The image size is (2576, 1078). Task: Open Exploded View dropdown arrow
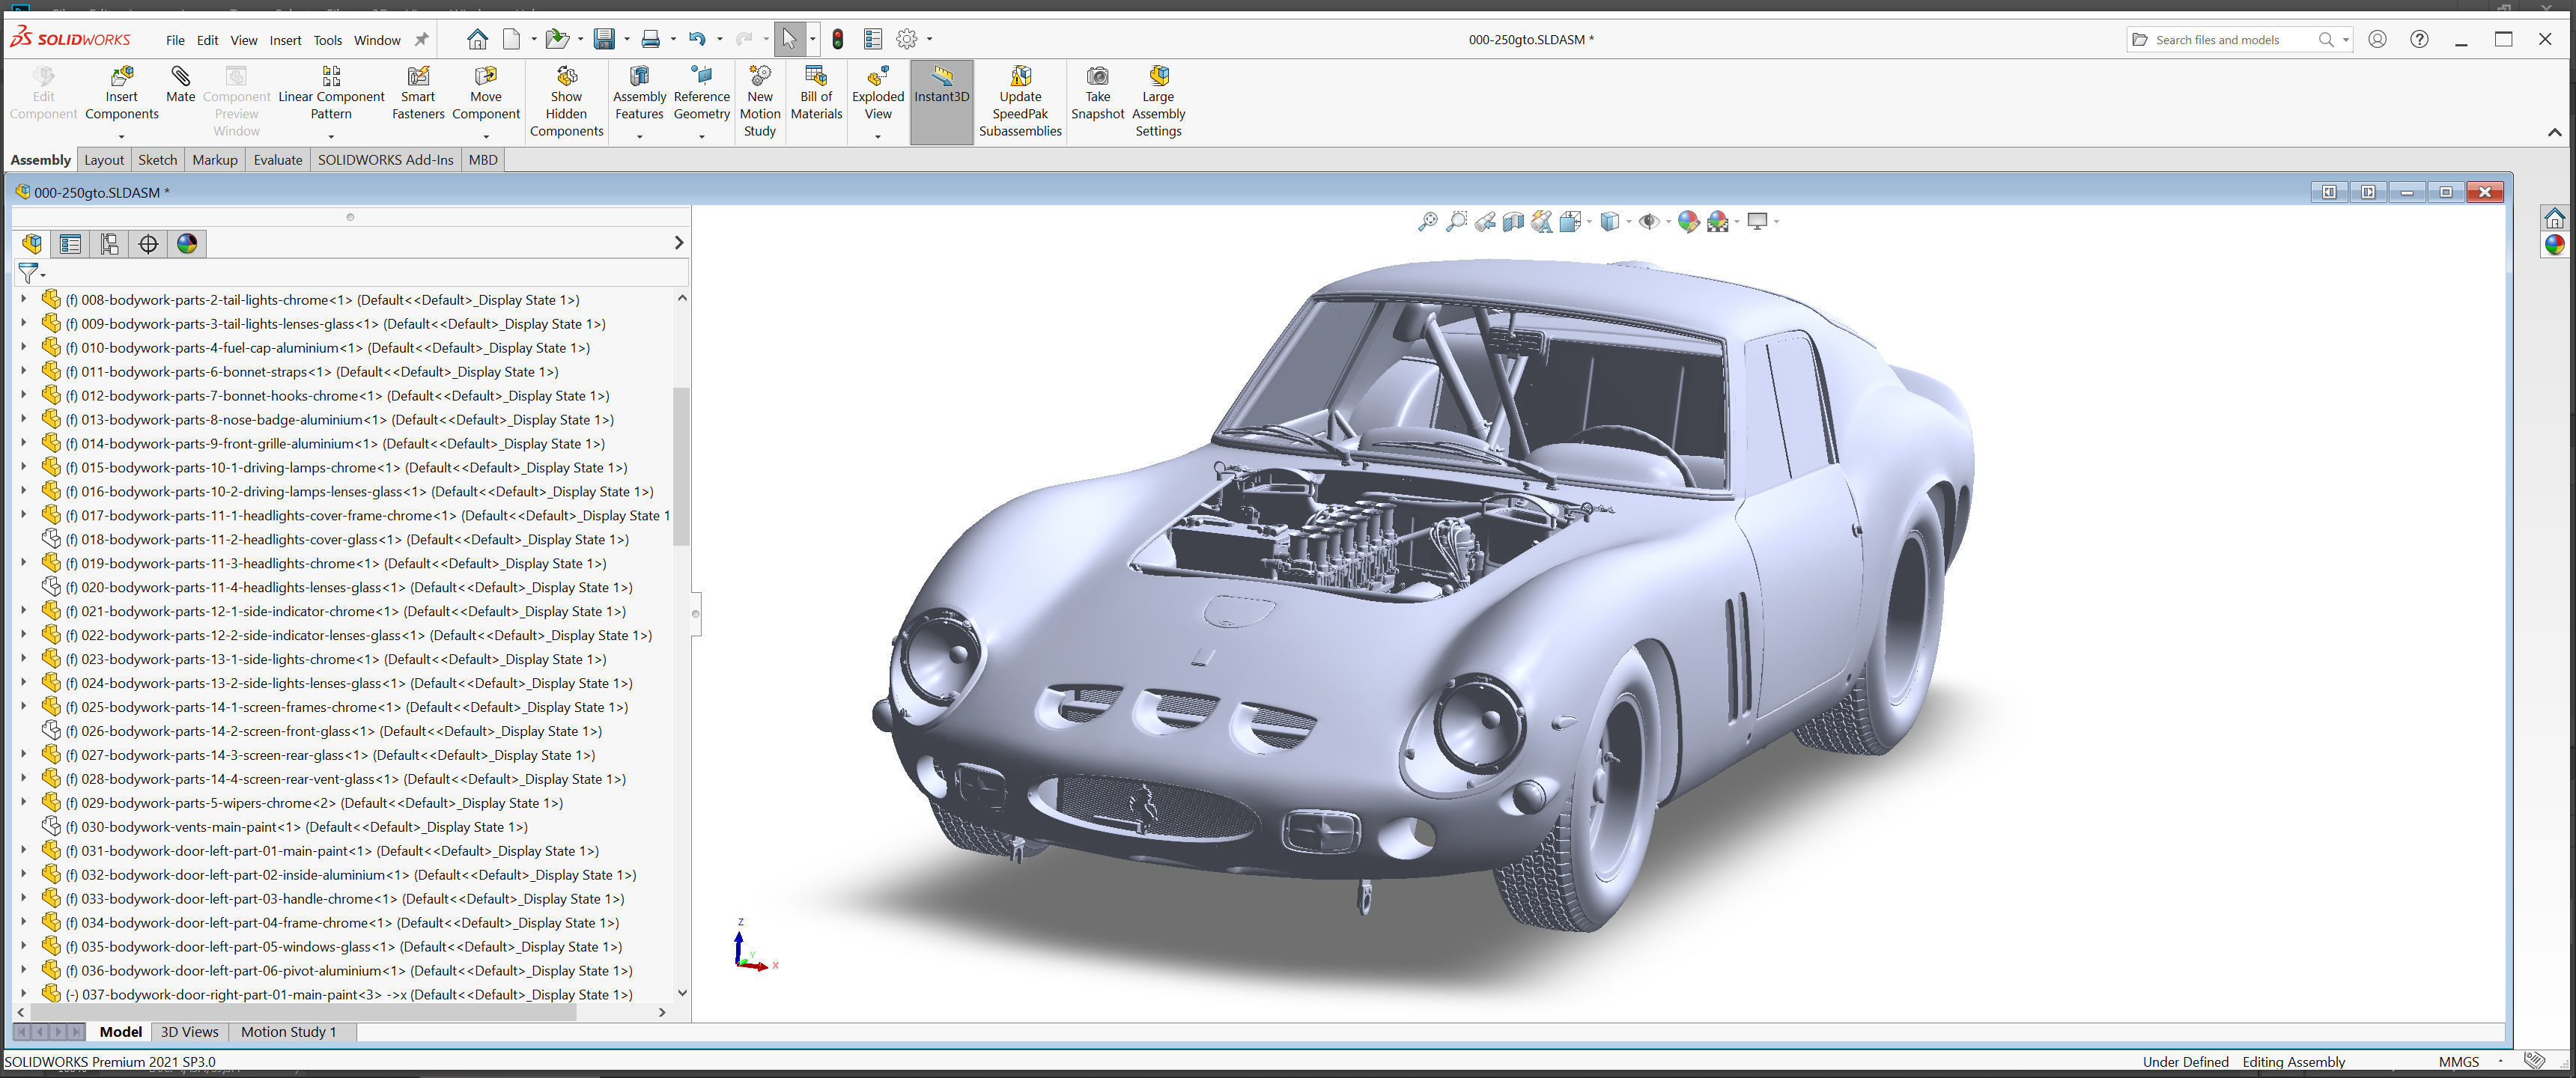(878, 136)
